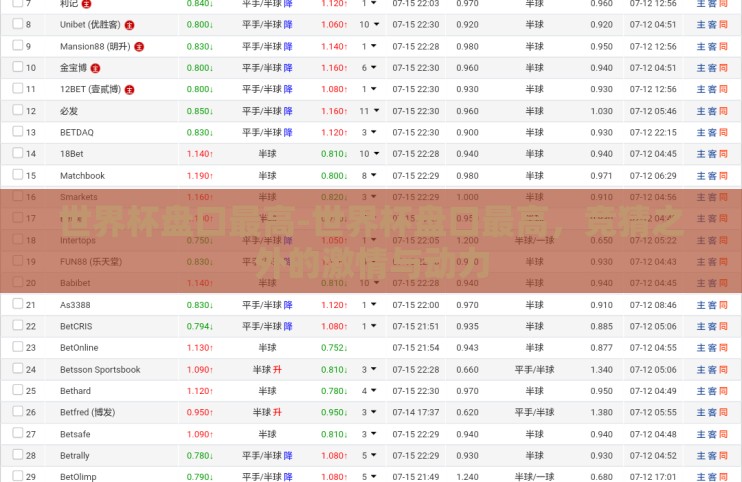Click the 1.380 odds in Betfred row
The height and width of the screenshot is (482, 742).
[x=601, y=412]
